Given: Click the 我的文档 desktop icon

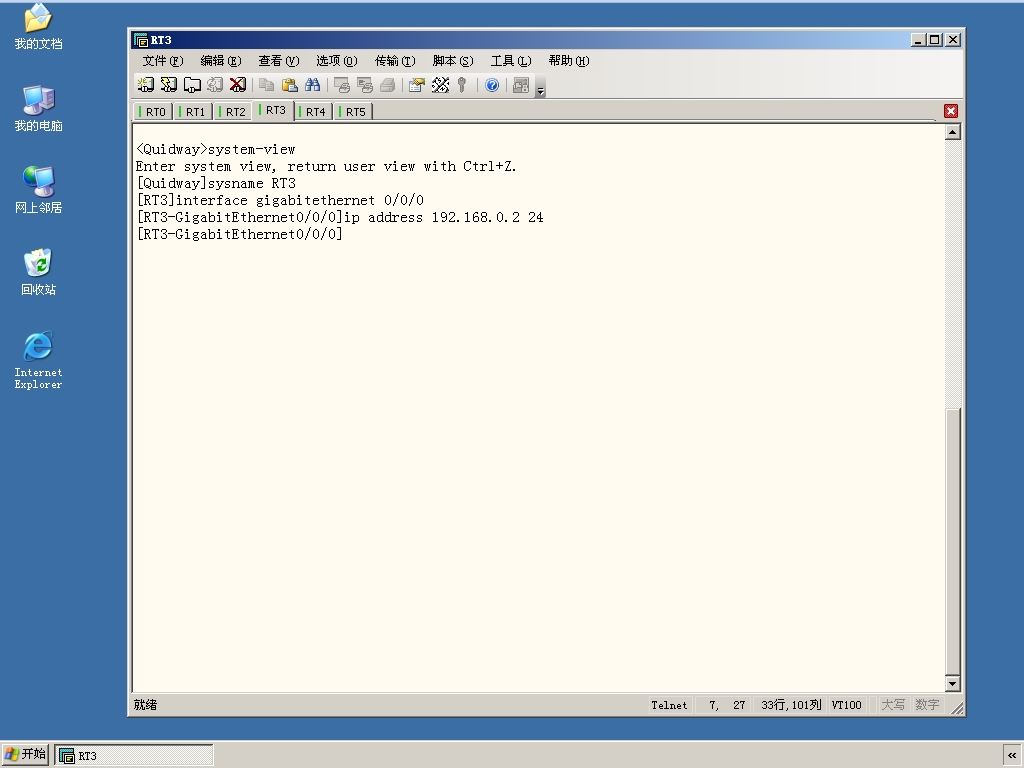Looking at the screenshot, I should 39,27.
